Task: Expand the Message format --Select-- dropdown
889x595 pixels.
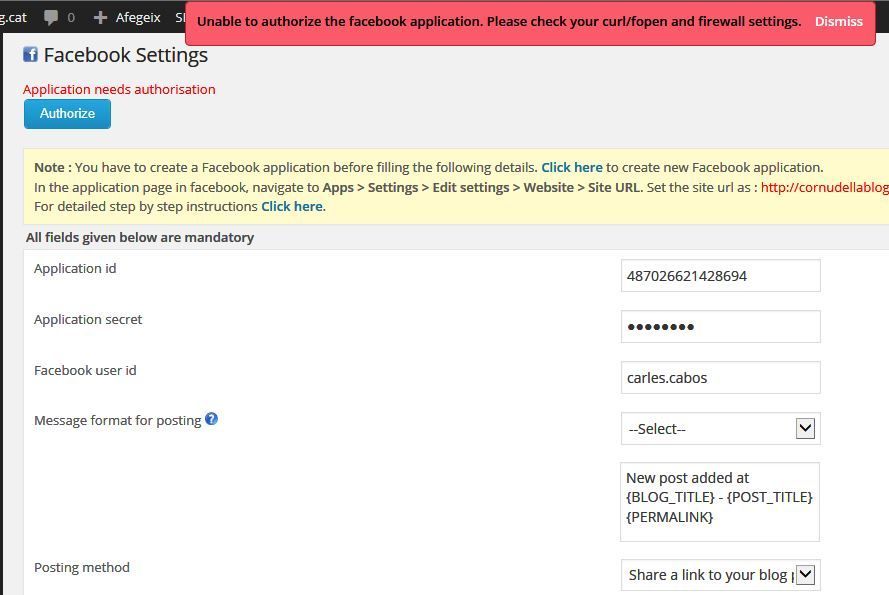Action: [721, 429]
